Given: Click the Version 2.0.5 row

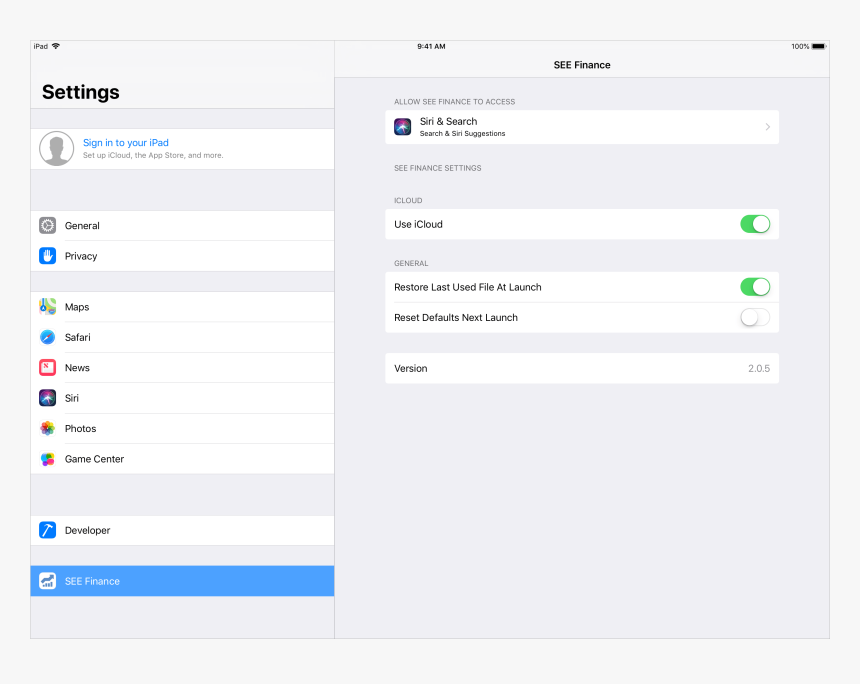Looking at the screenshot, I should pyautogui.click(x=580, y=368).
